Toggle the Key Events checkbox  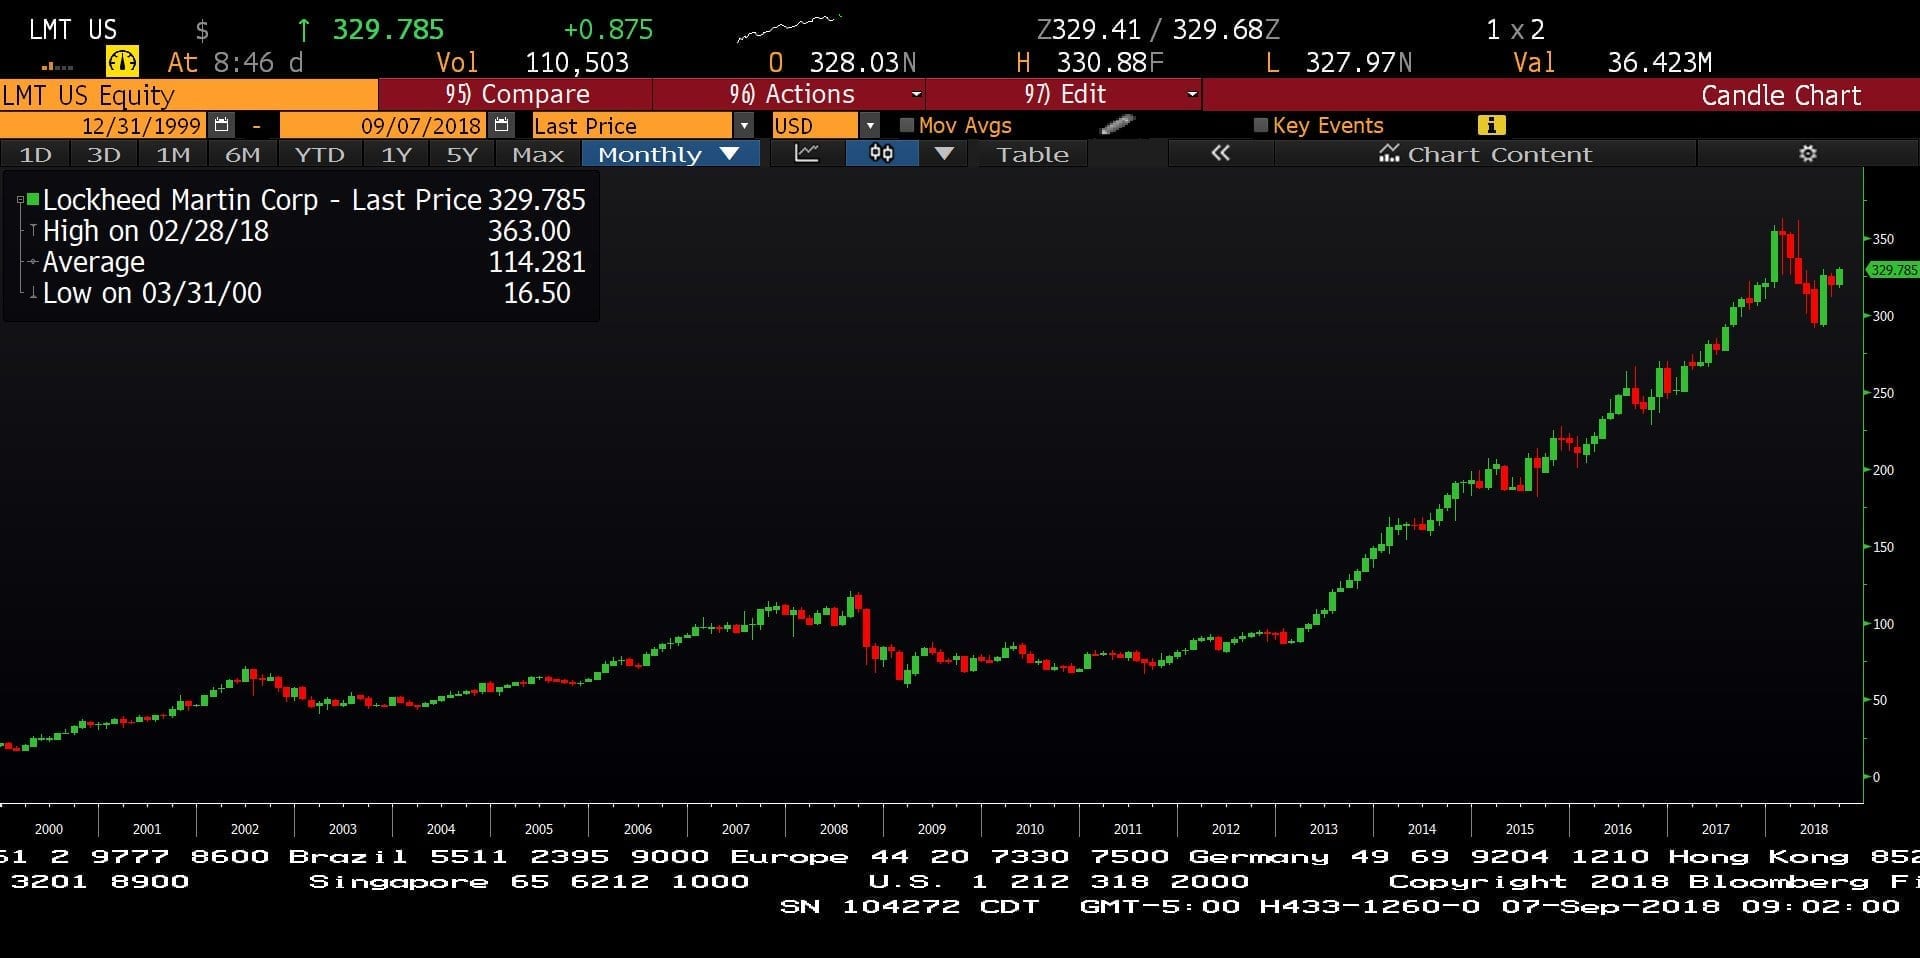(x=1261, y=125)
